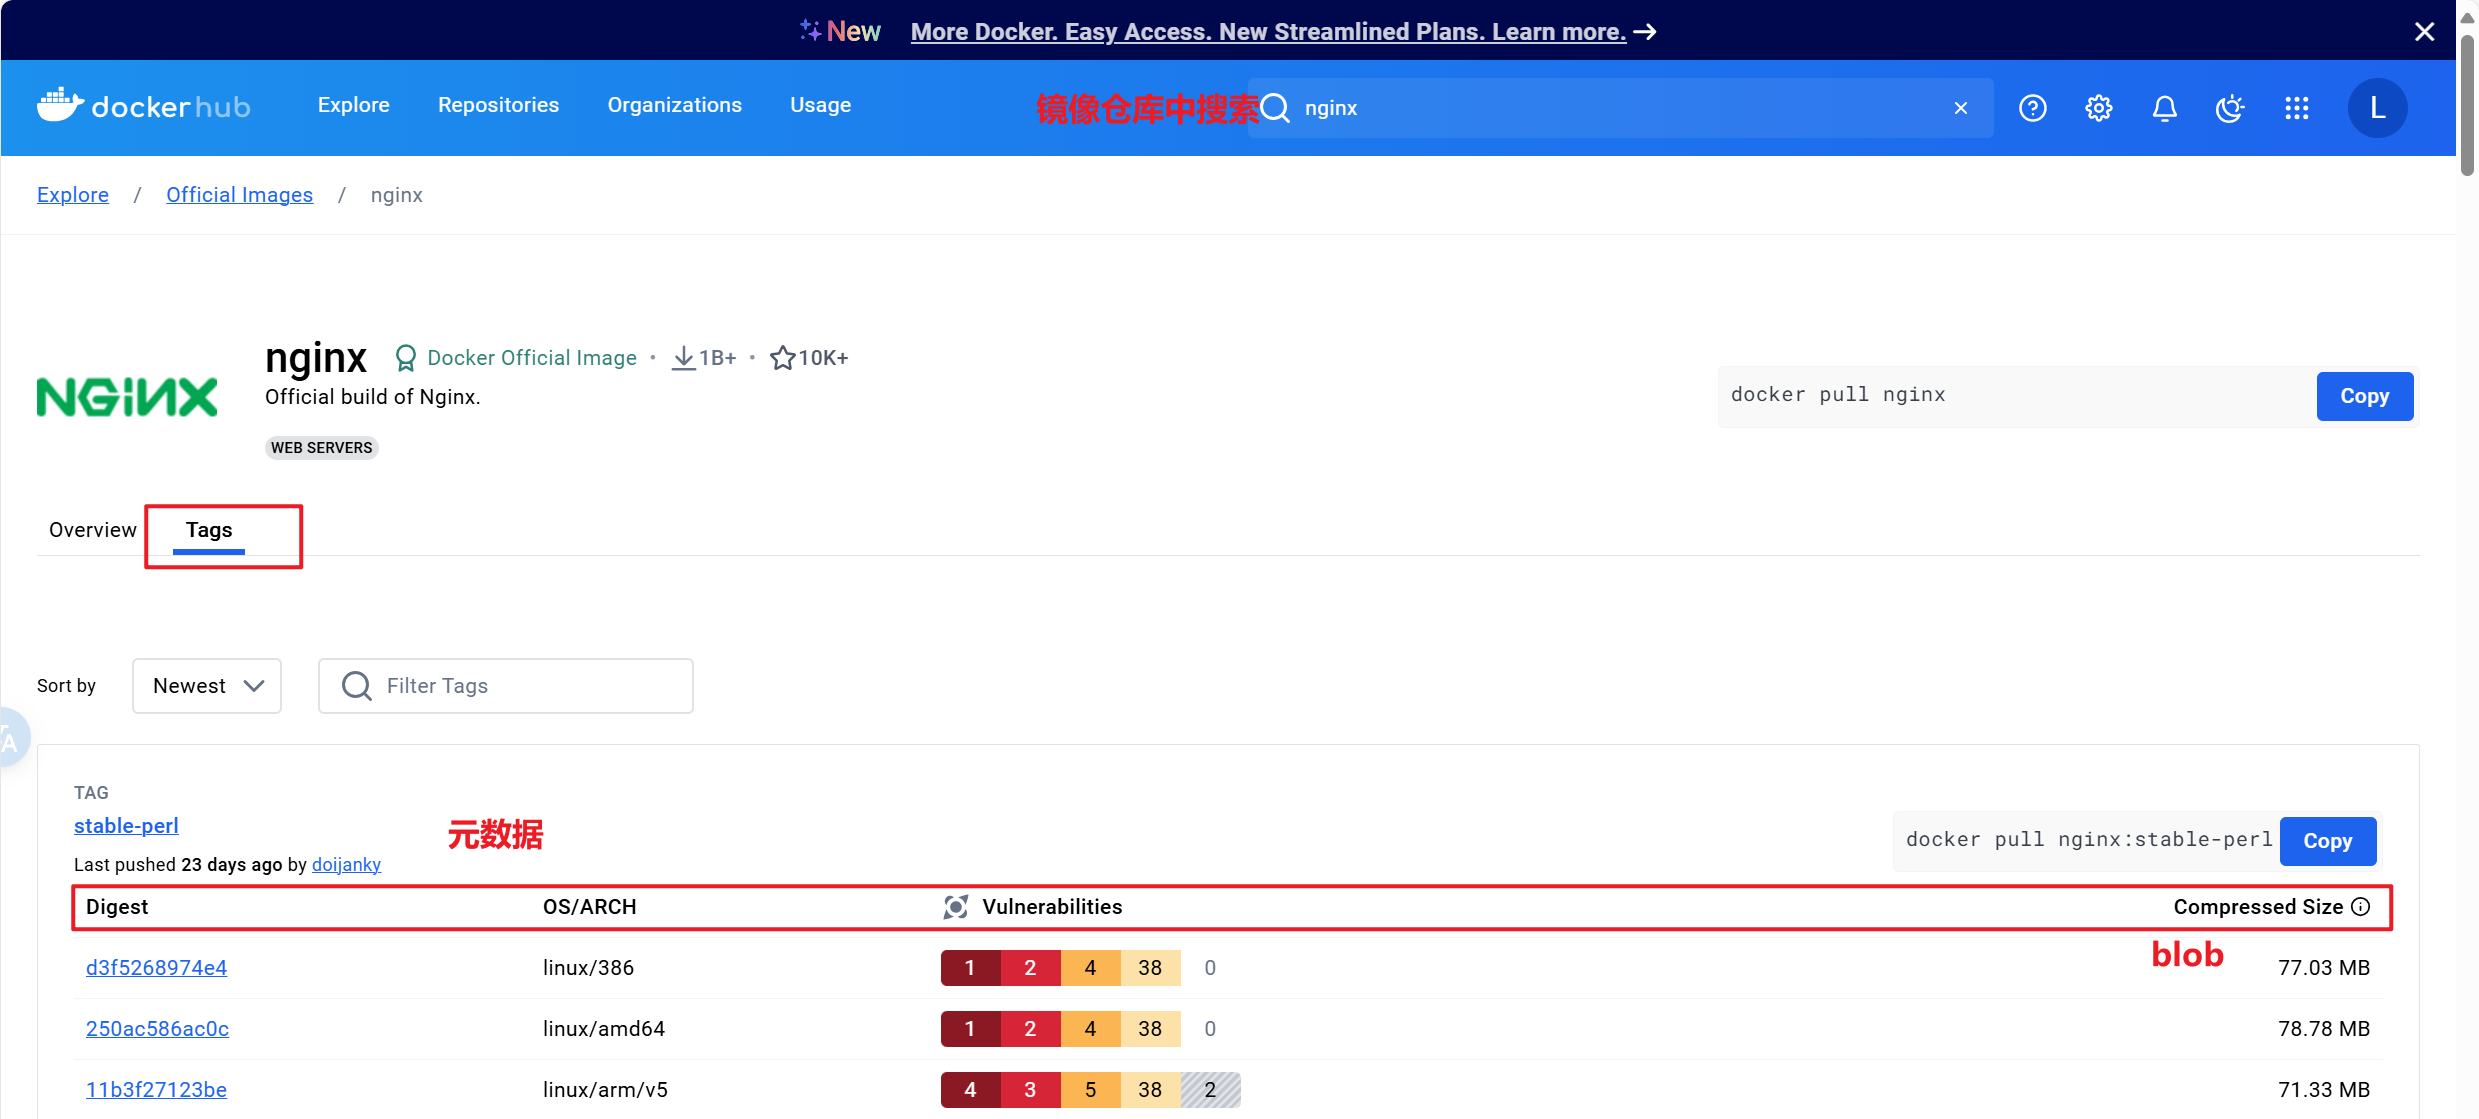Open digest d3f5268974e4
Screen dimensions: 2479x1119
click(x=157, y=968)
